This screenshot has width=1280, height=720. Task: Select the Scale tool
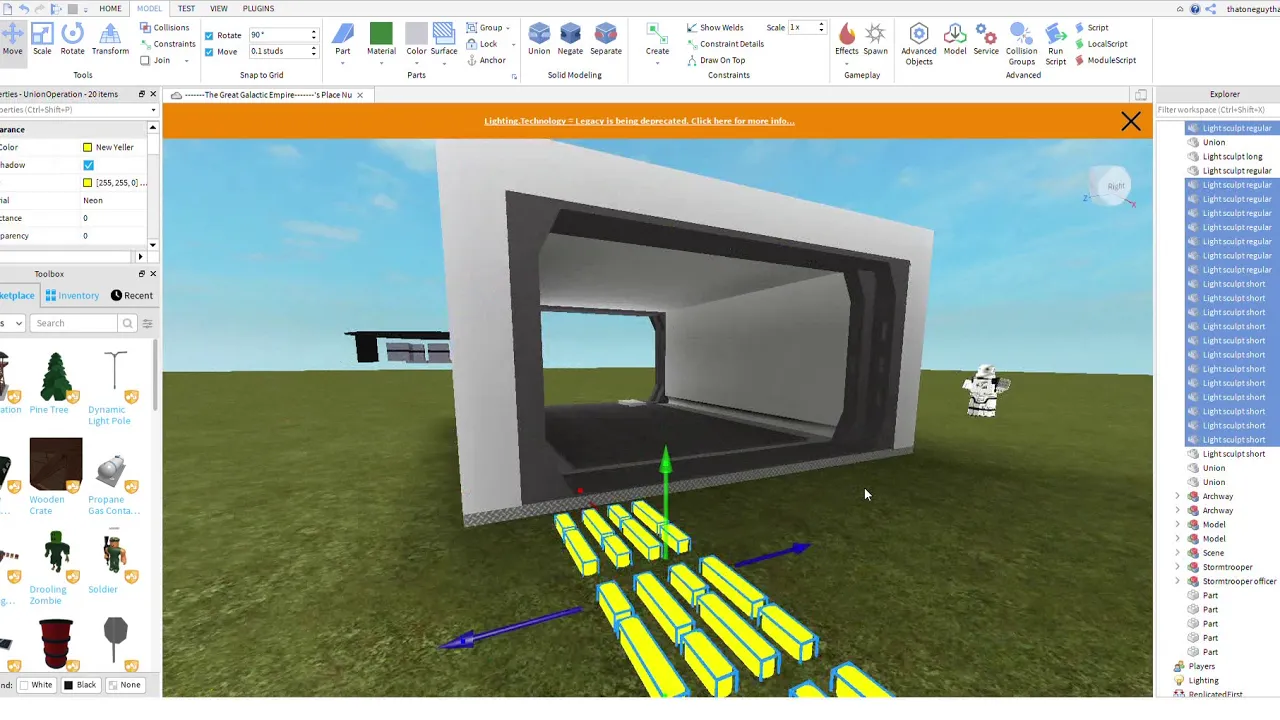click(x=42, y=39)
